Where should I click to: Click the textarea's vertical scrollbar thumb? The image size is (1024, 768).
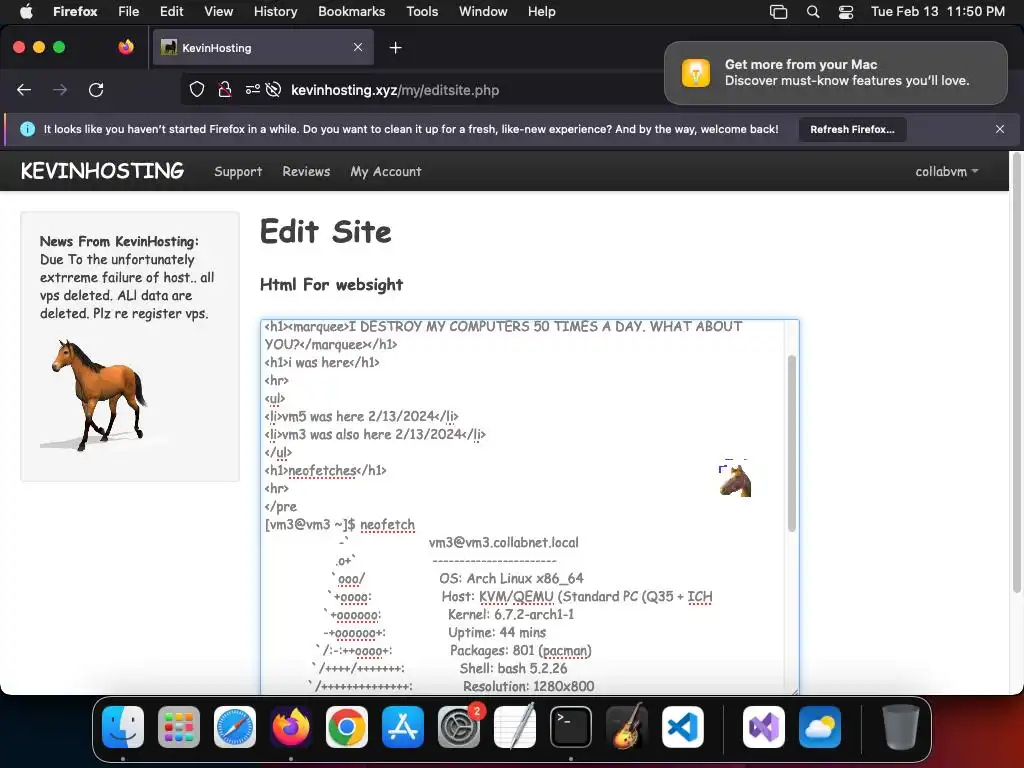(x=792, y=443)
